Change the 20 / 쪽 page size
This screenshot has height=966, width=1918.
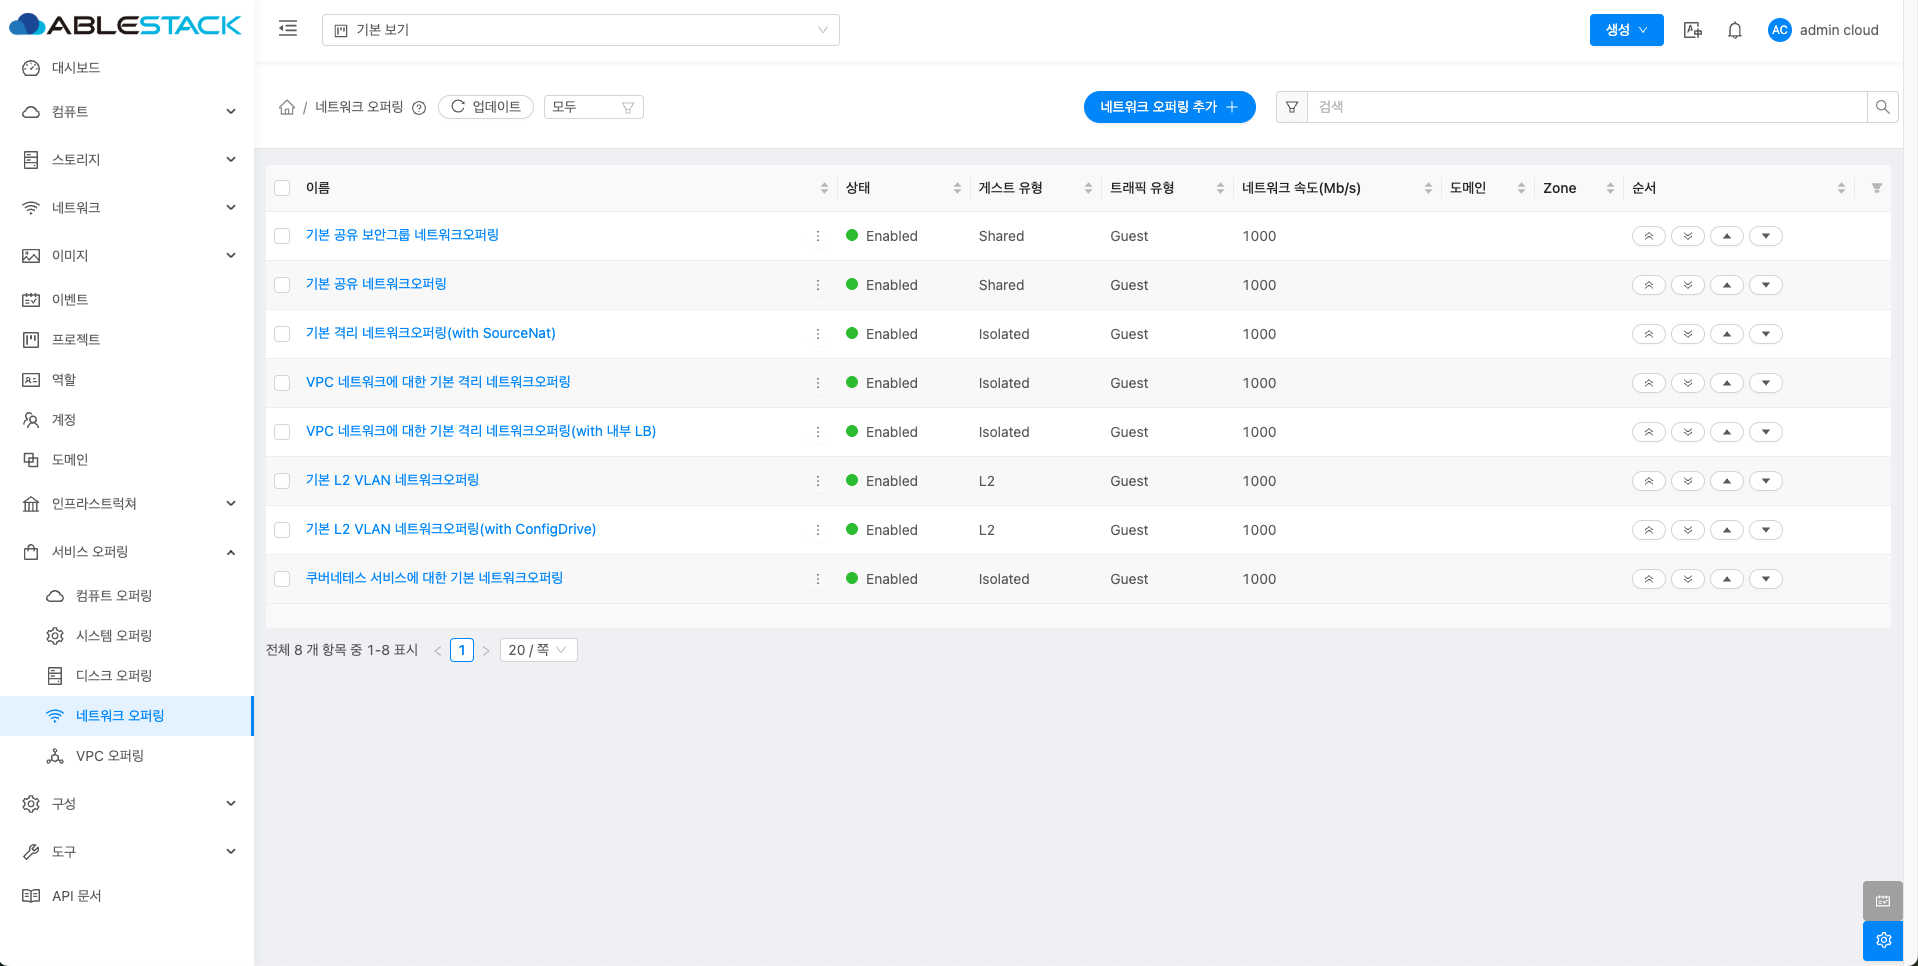pyautogui.click(x=538, y=650)
